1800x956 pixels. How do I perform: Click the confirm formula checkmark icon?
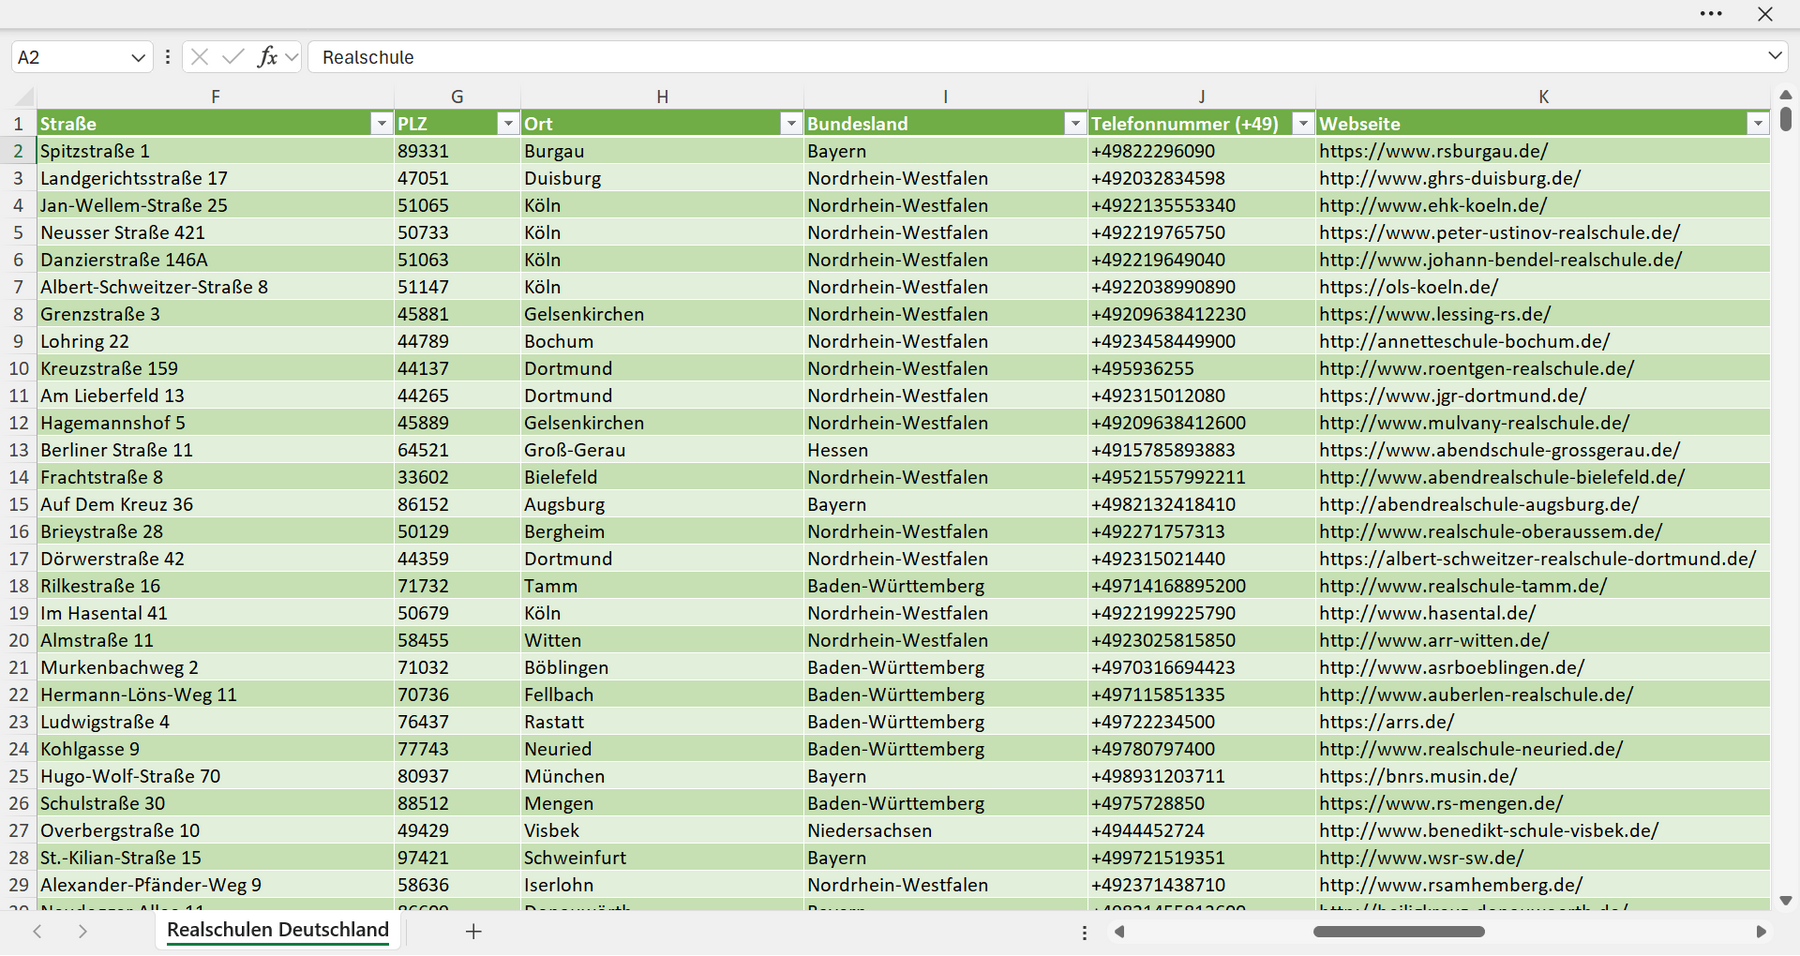click(x=233, y=57)
